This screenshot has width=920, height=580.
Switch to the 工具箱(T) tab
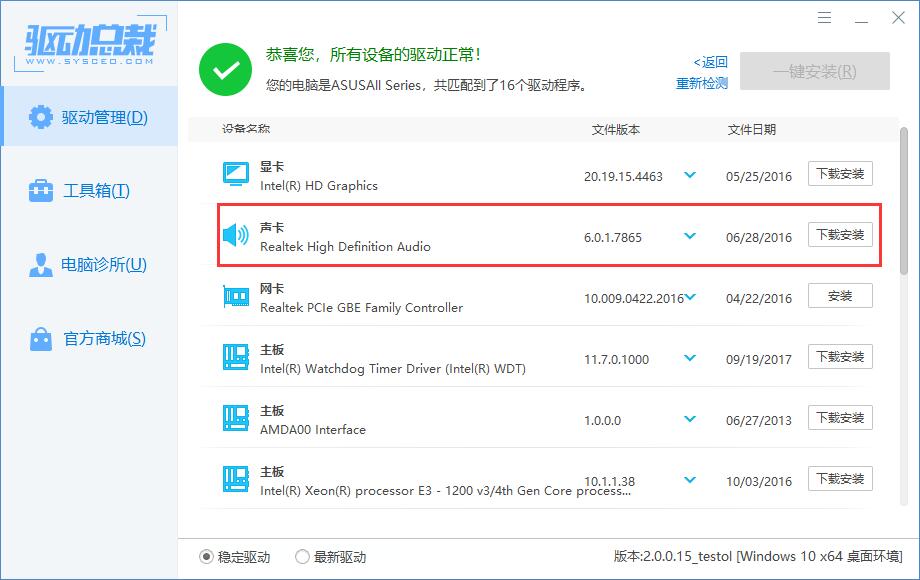pos(89,191)
